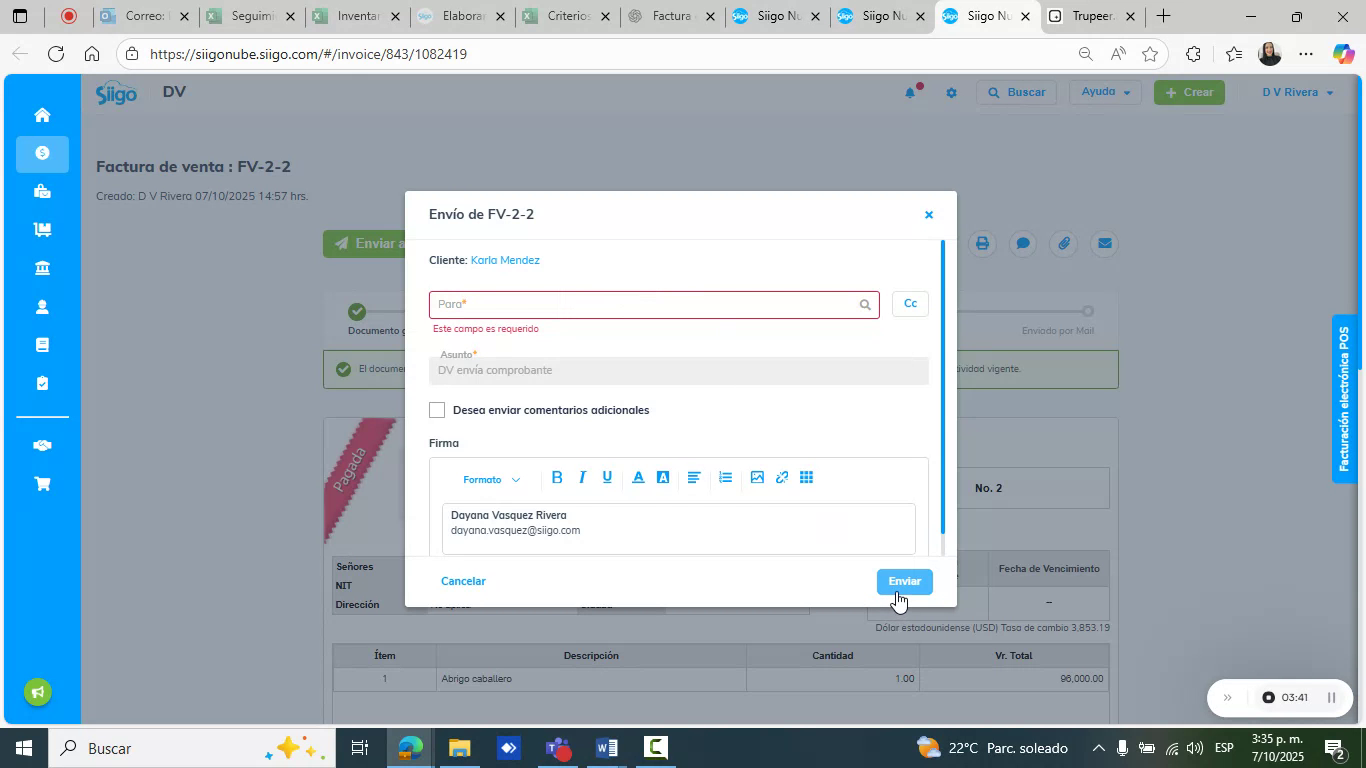Insert table into signature

[807, 478]
